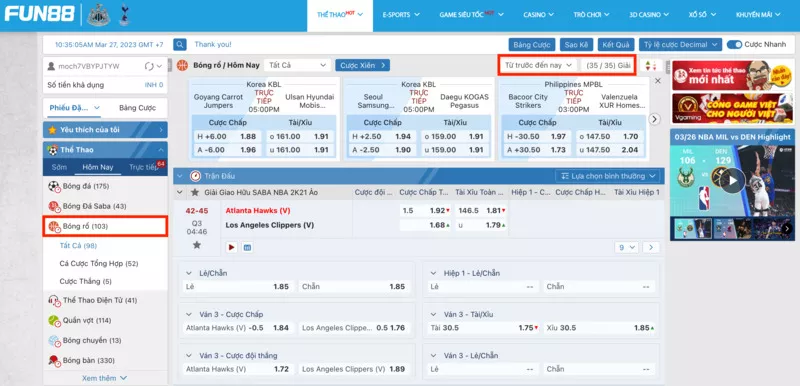Select Cá Cược Tổng Hợp (52)
The image size is (800, 386).
[x=99, y=264]
